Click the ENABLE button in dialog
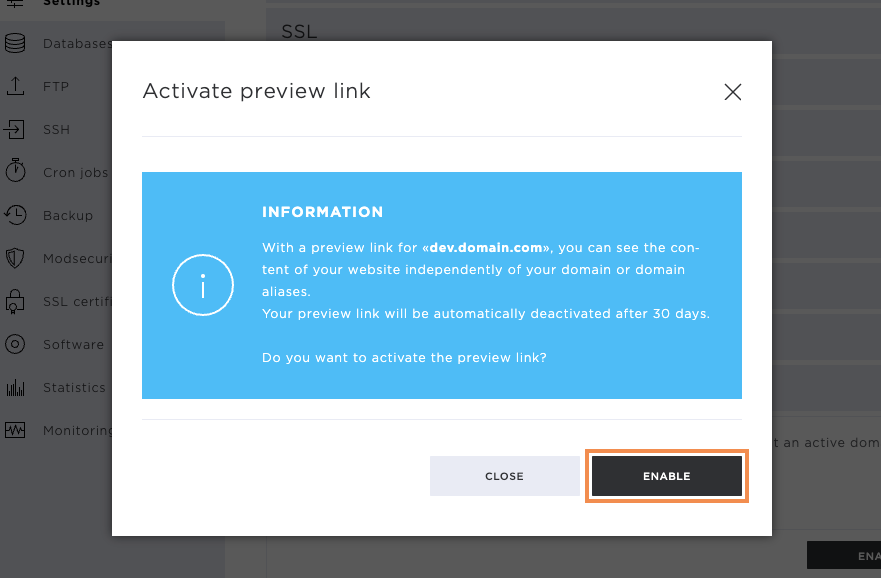881x578 pixels. pos(666,476)
